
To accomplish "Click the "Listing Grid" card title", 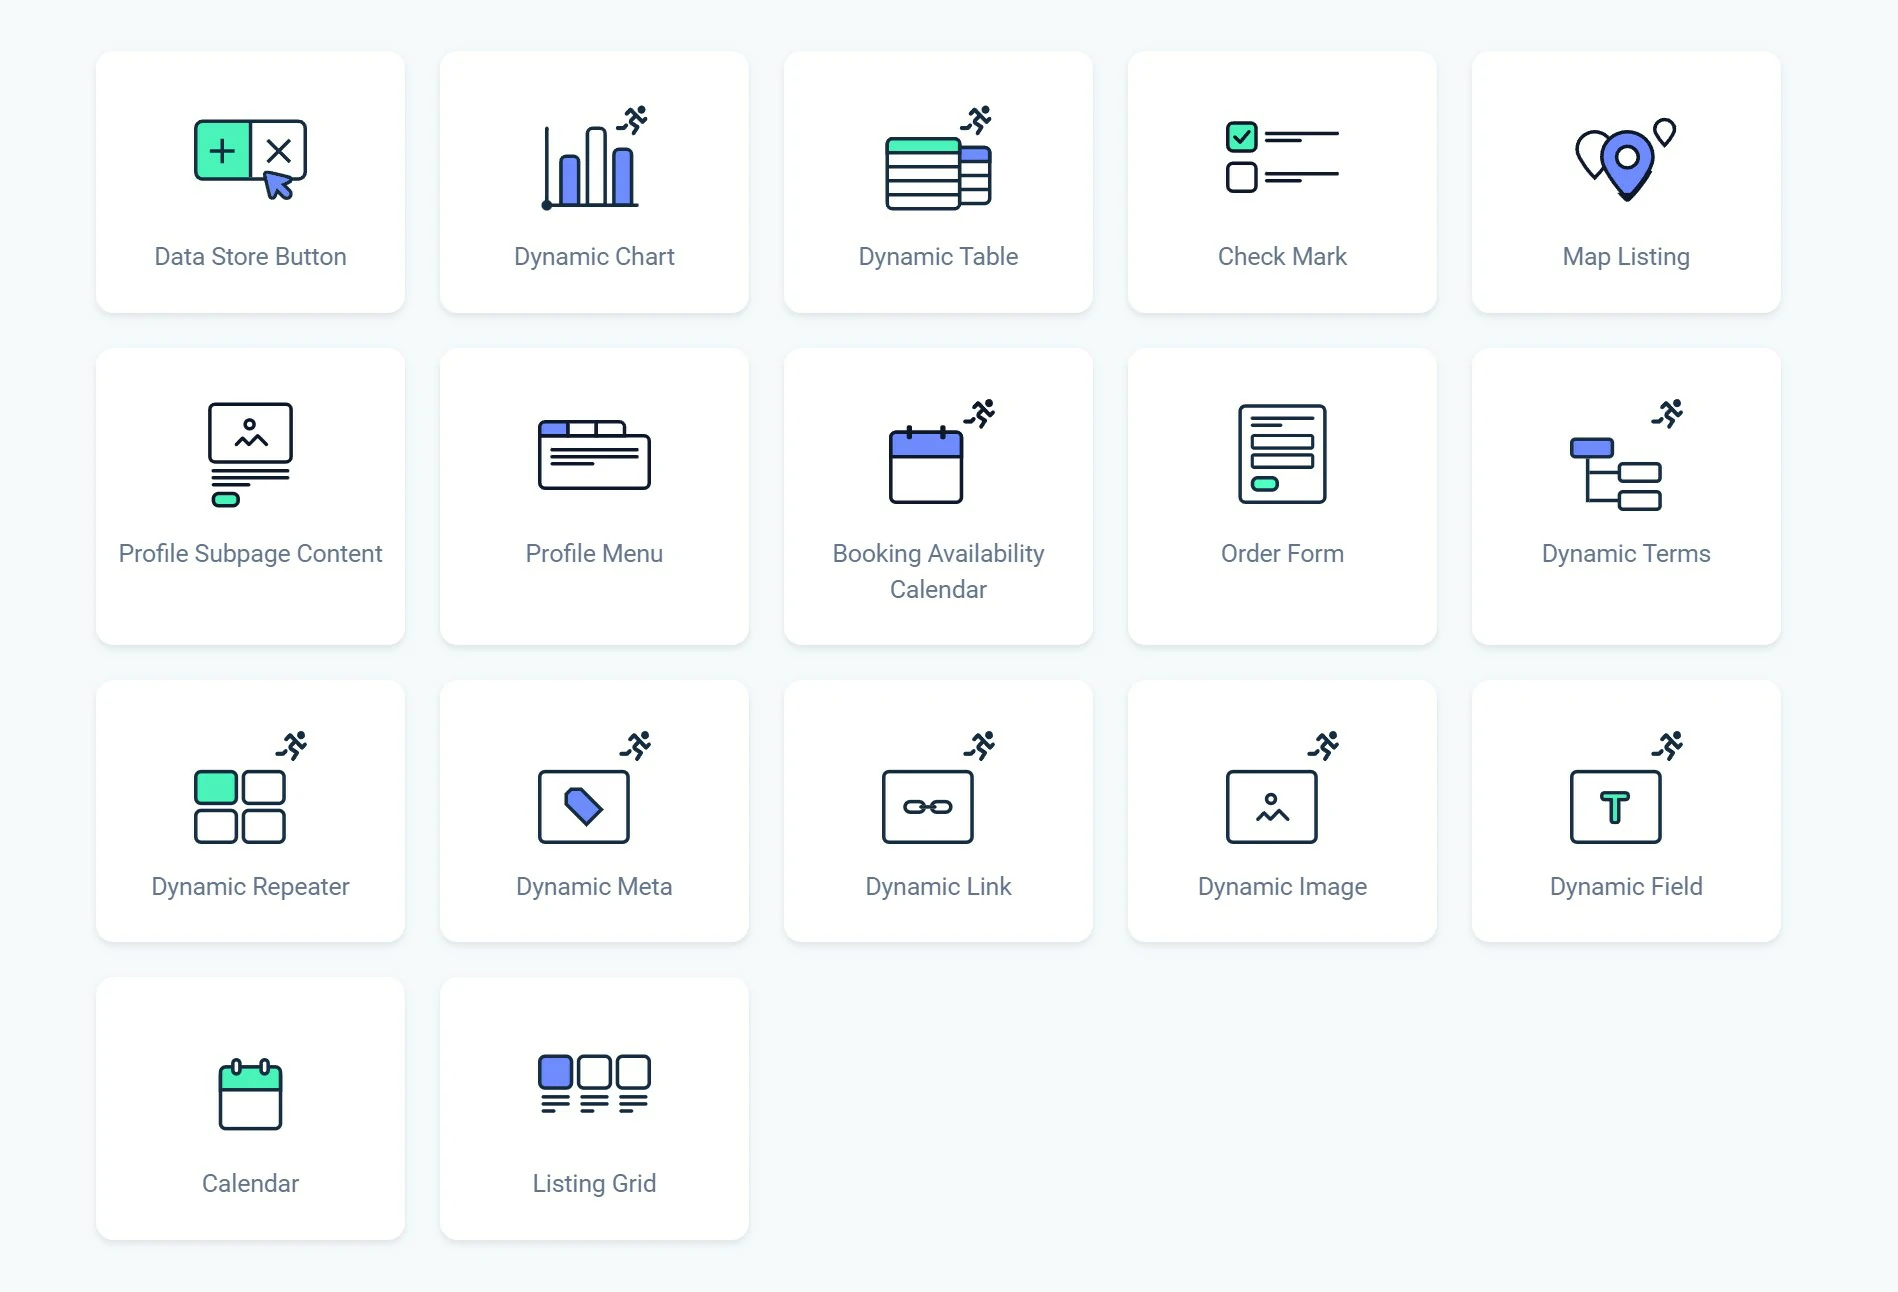I will pos(594,1184).
